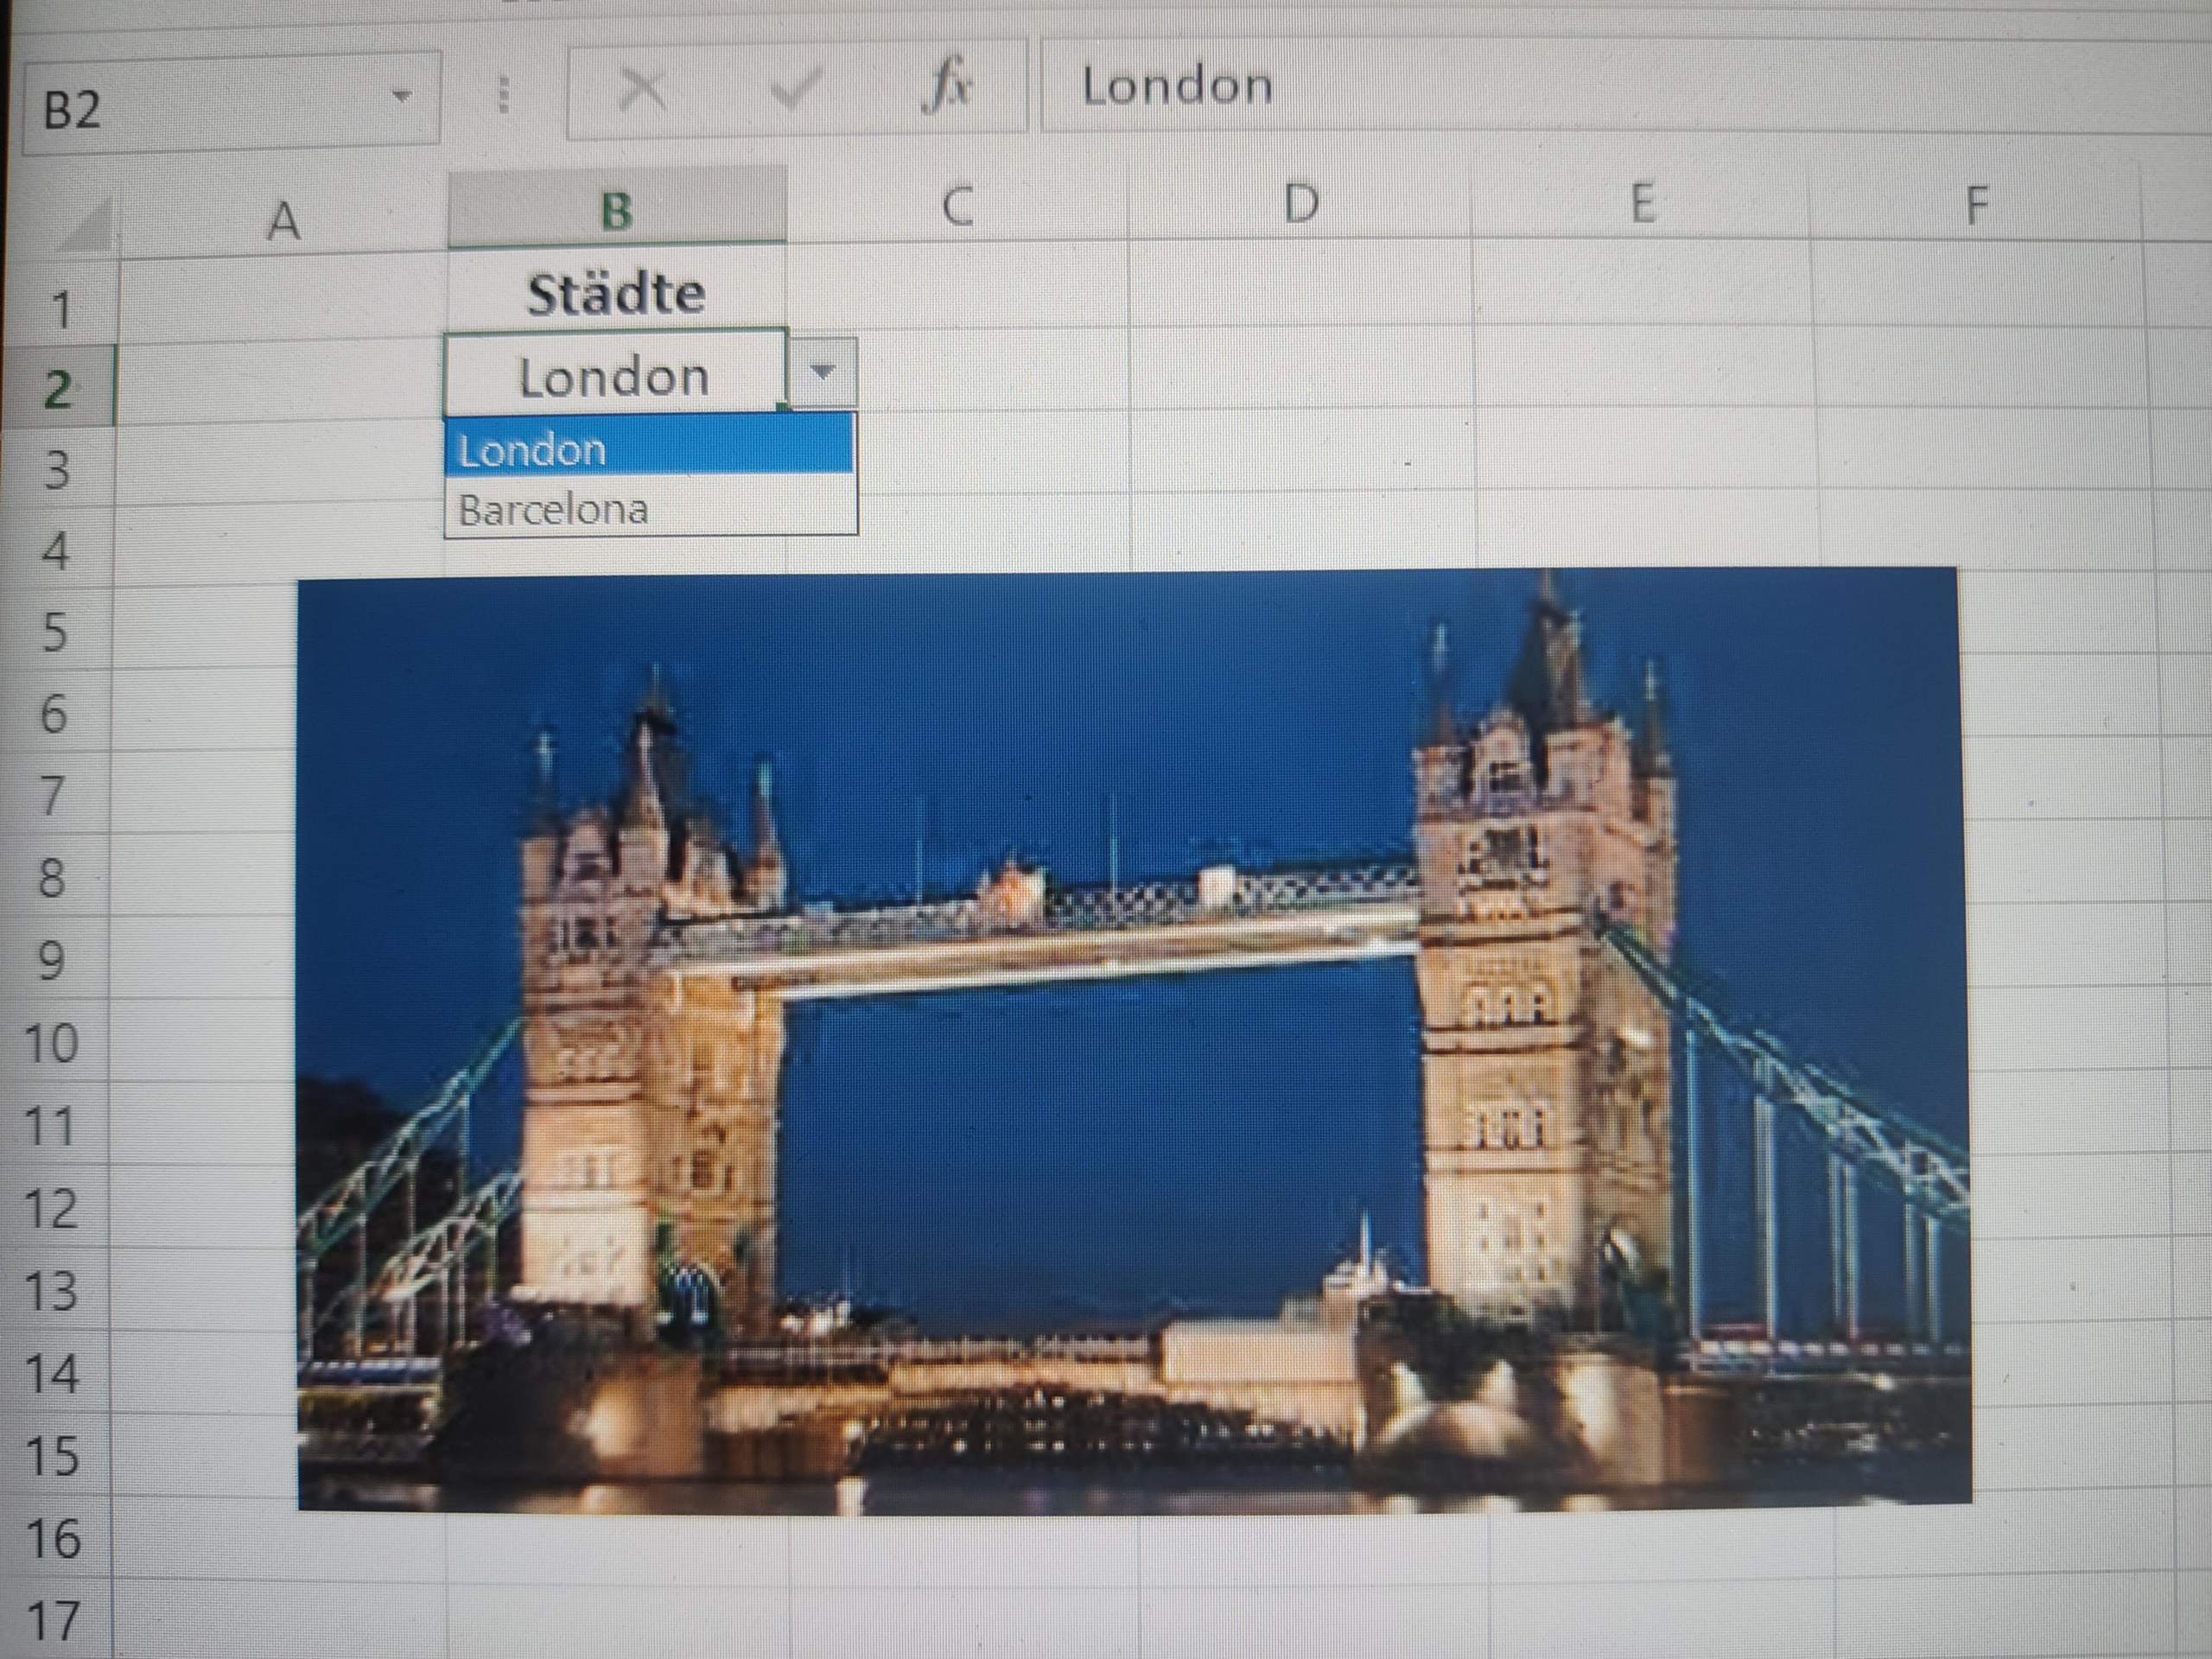Select row 10 by clicking its header
Screen dimensions: 2212x1659
(x=55, y=1041)
